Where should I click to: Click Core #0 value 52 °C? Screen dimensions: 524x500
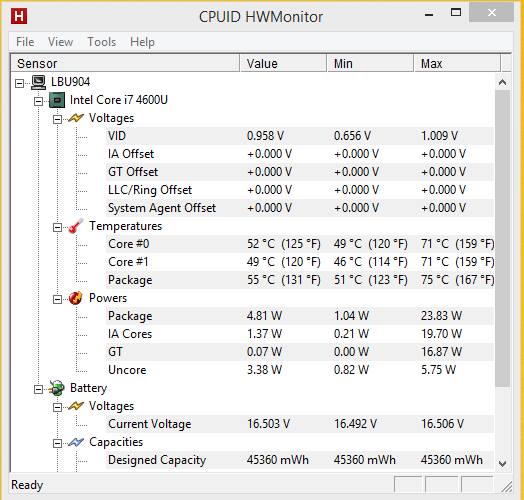(x=284, y=244)
